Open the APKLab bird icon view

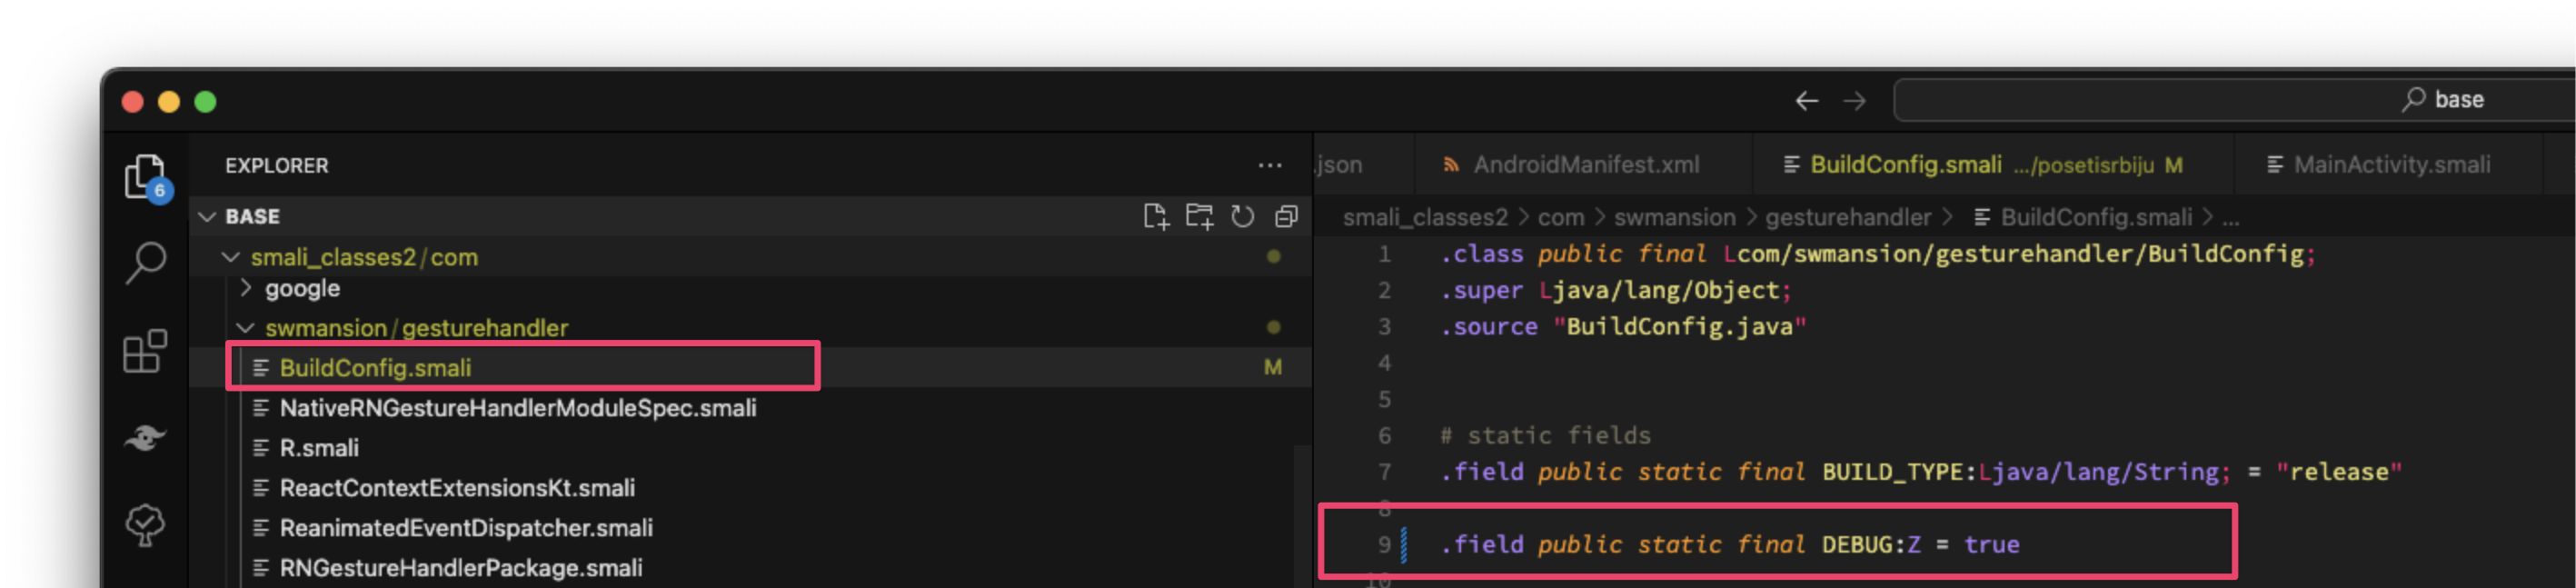tap(145, 438)
